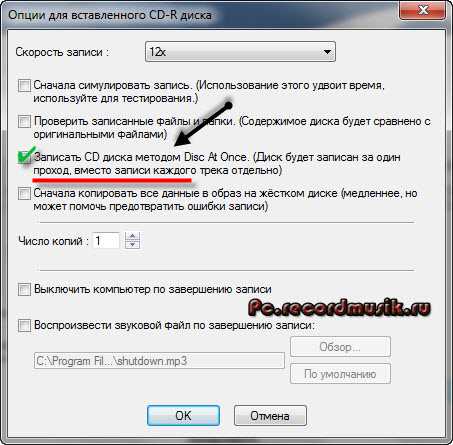Viewport: 453px width, 445px height.
Task: Click the dropdown arrow of Скорость записи
Action: click(327, 52)
